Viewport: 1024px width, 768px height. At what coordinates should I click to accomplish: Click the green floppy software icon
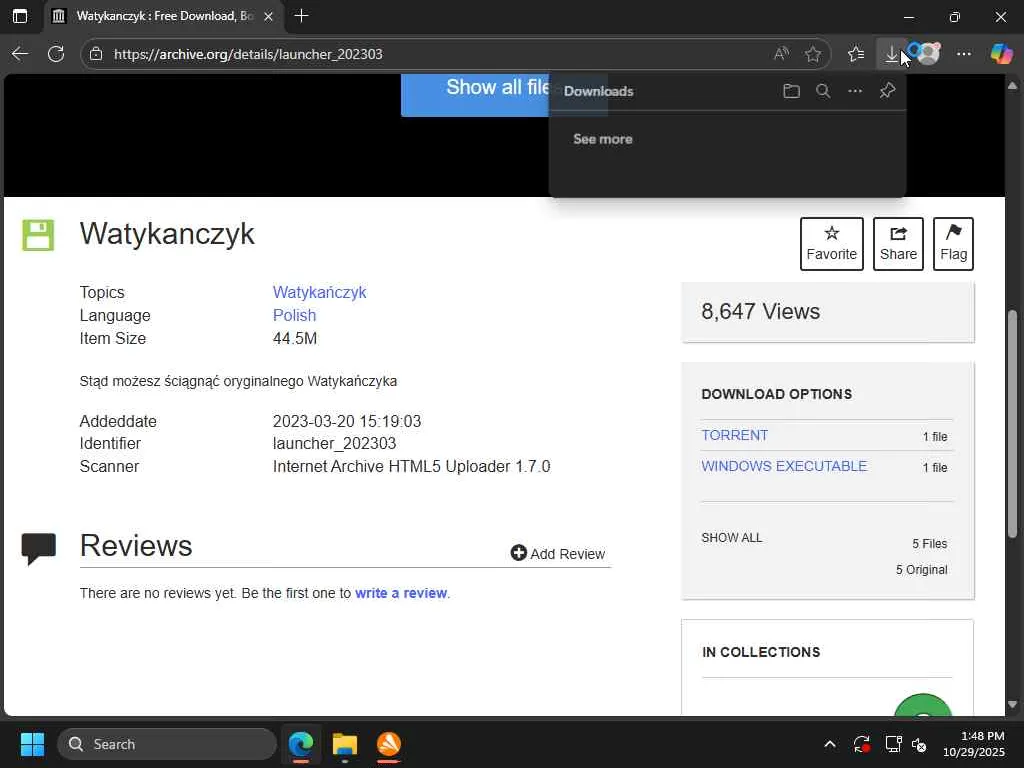pyautogui.click(x=38, y=235)
